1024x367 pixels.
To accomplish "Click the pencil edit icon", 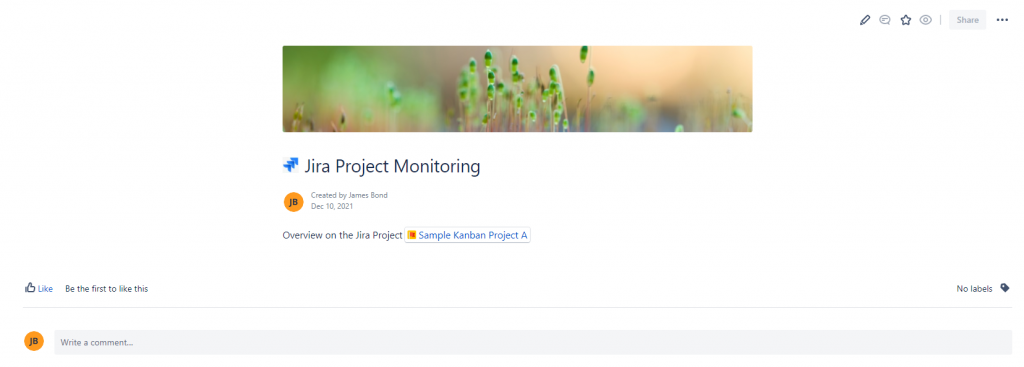I will pos(865,20).
